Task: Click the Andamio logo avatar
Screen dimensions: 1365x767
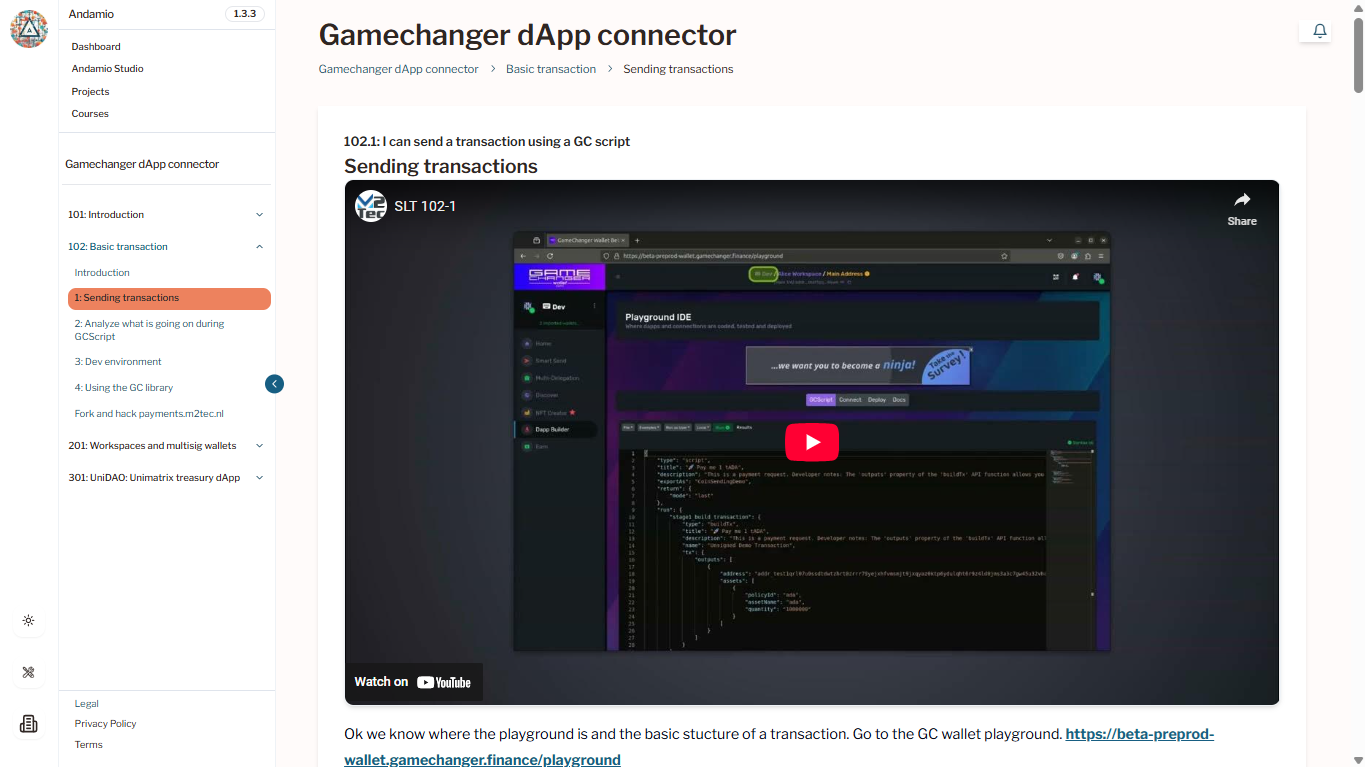Action: tap(29, 29)
